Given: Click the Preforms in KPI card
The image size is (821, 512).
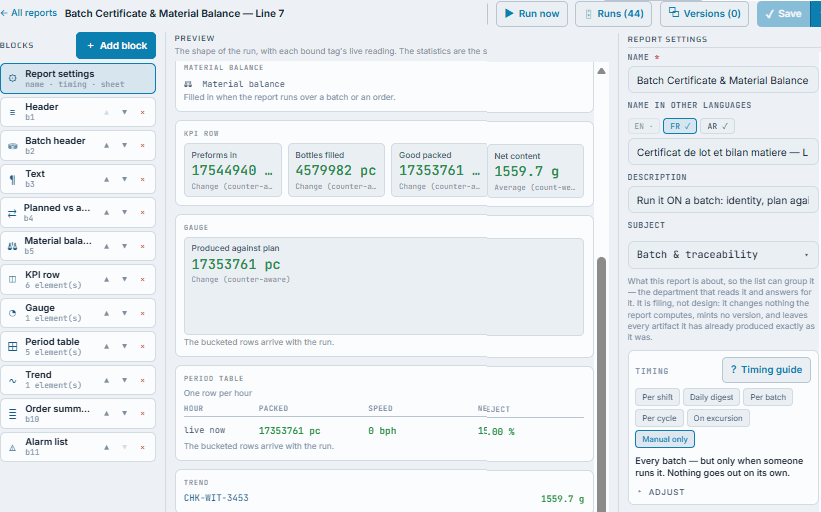Looking at the screenshot, I should [232, 170].
